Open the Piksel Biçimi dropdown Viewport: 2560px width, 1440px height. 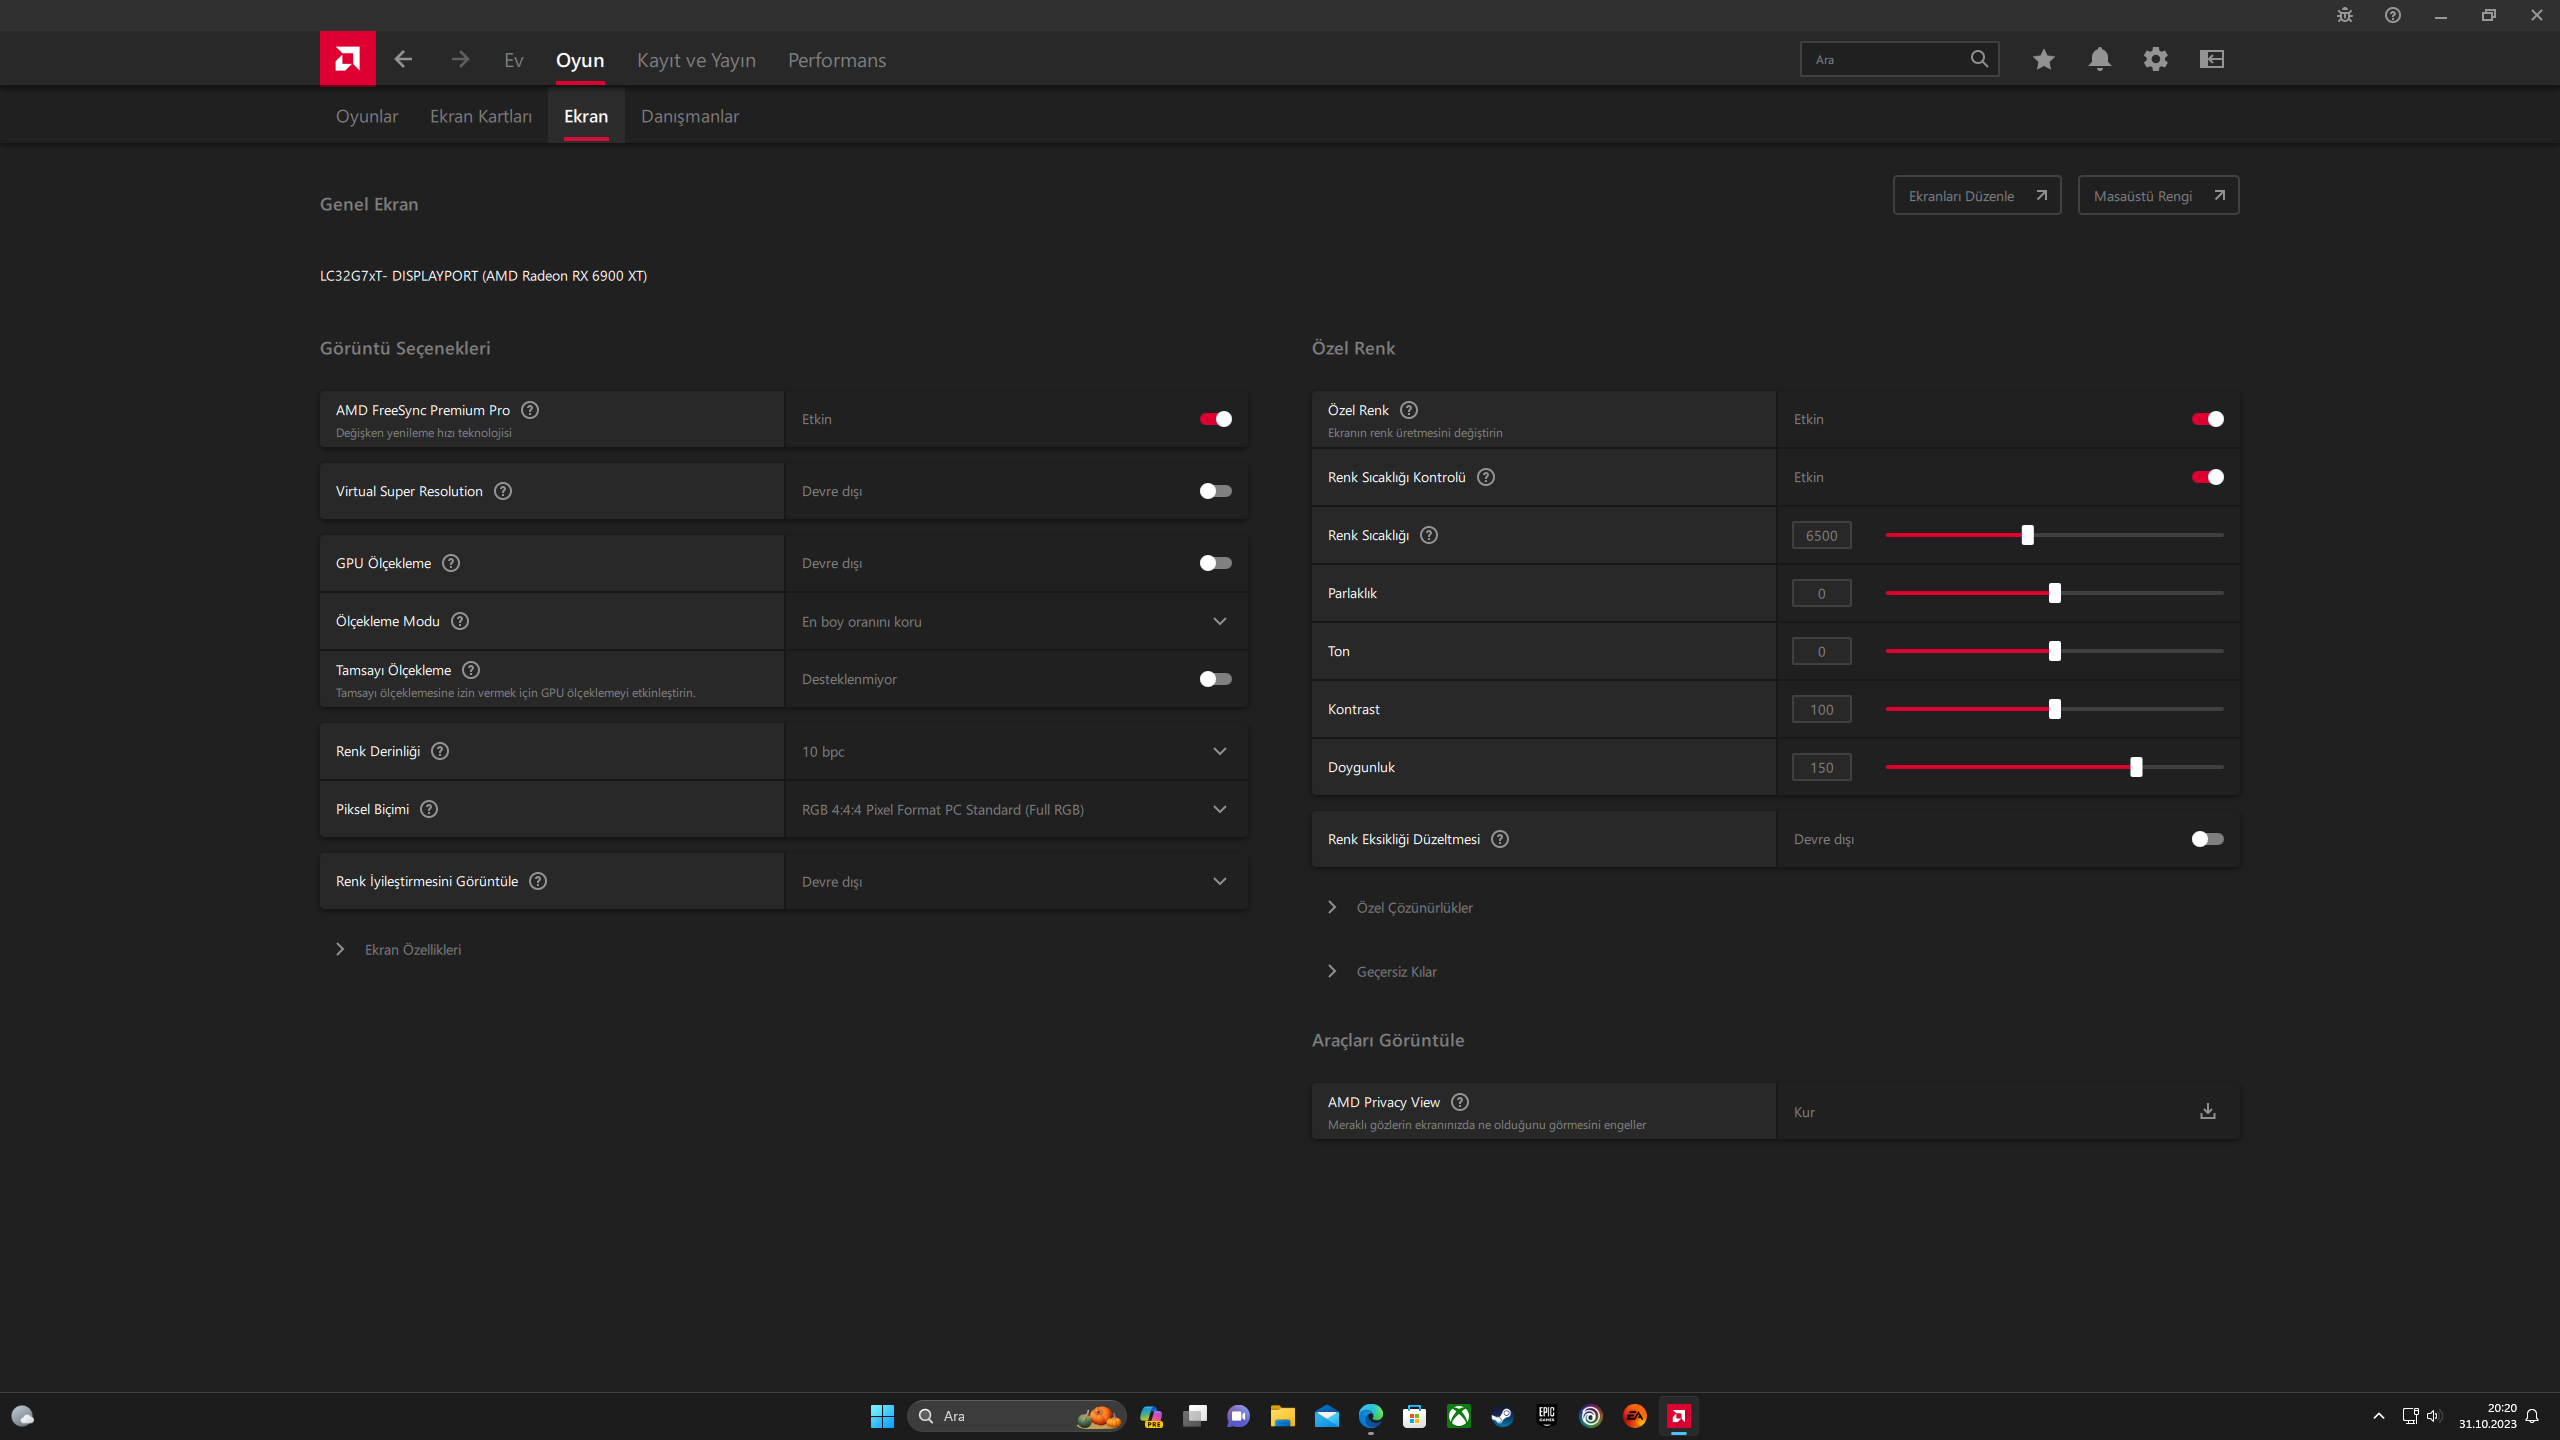pos(1016,809)
